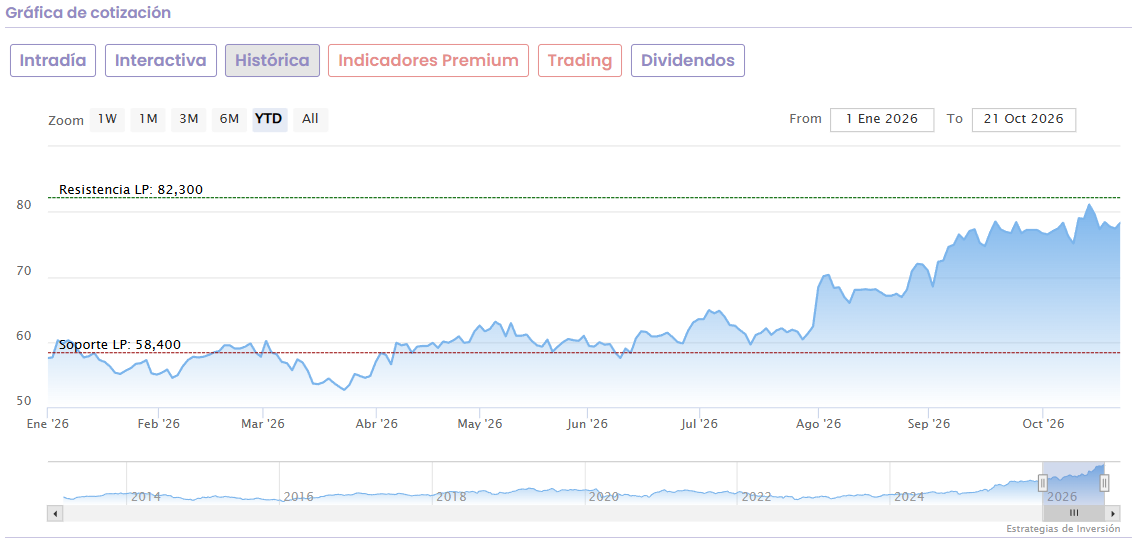Click the navigator right scroll arrow
1133x550 pixels.
point(1112,513)
